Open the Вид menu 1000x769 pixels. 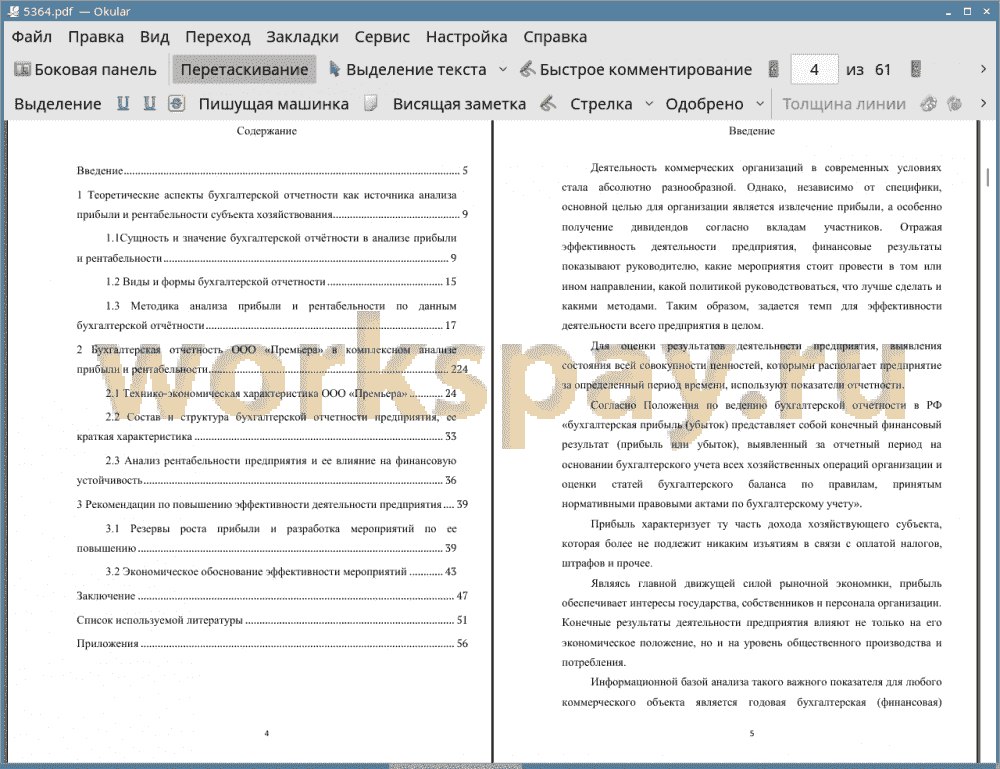click(154, 37)
